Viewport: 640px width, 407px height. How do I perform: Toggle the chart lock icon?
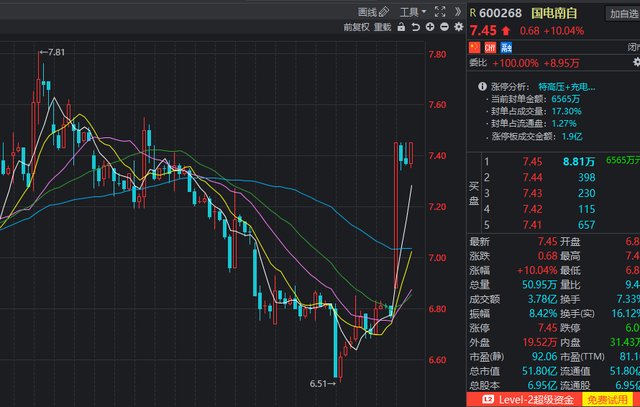pyautogui.click(x=402, y=28)
